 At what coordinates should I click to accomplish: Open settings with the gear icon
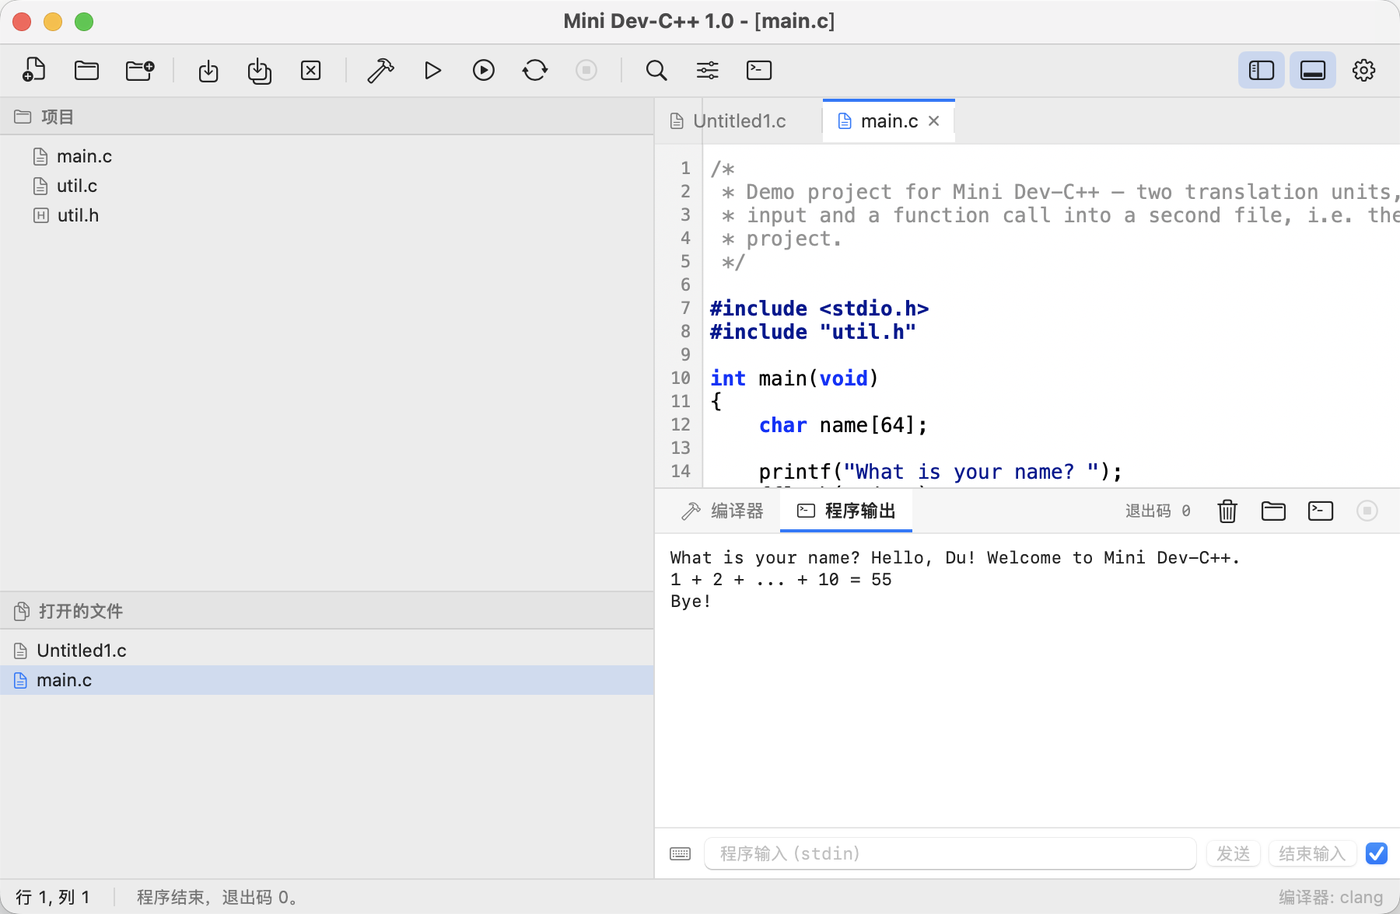pyautogui.click(x=1364, y=70)
